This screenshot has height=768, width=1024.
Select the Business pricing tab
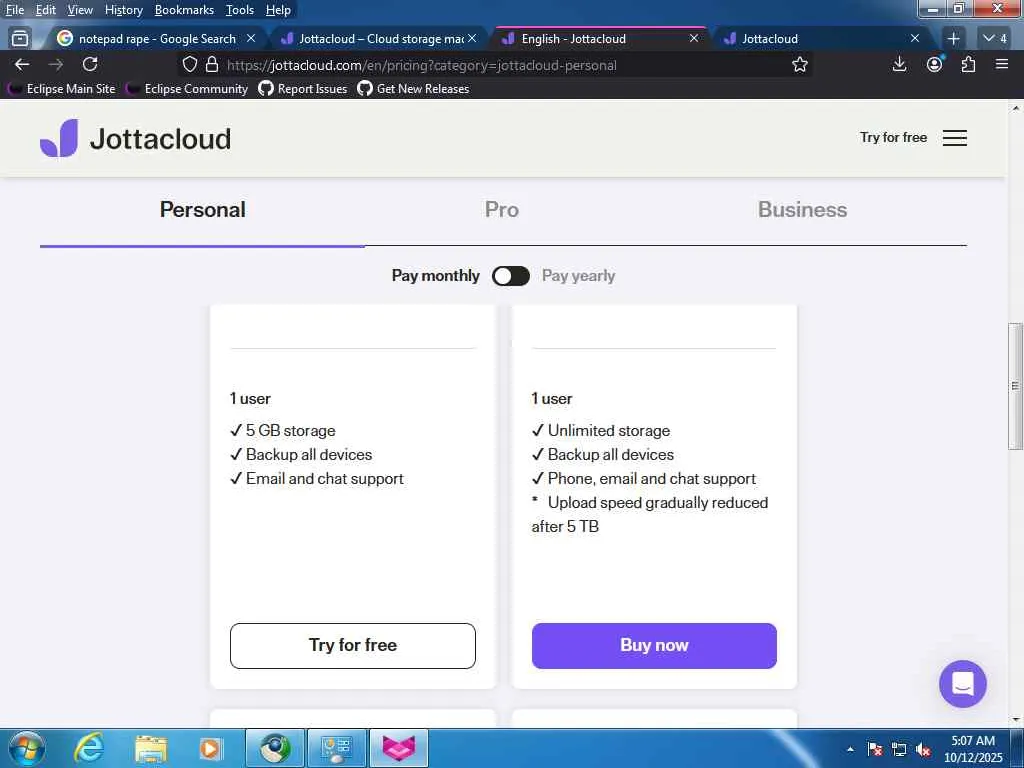pyautogui.click(x=802, y=210)
